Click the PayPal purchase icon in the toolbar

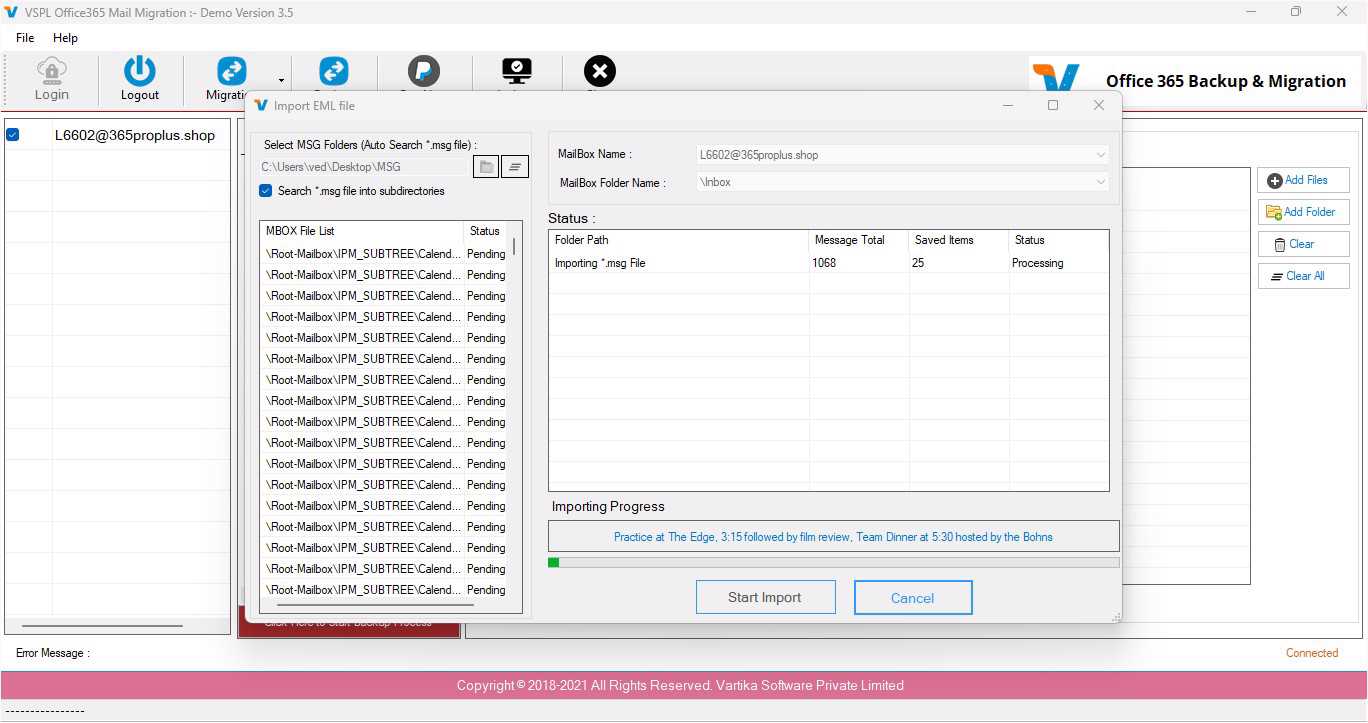pyautogui.click(x=424, y=72)
